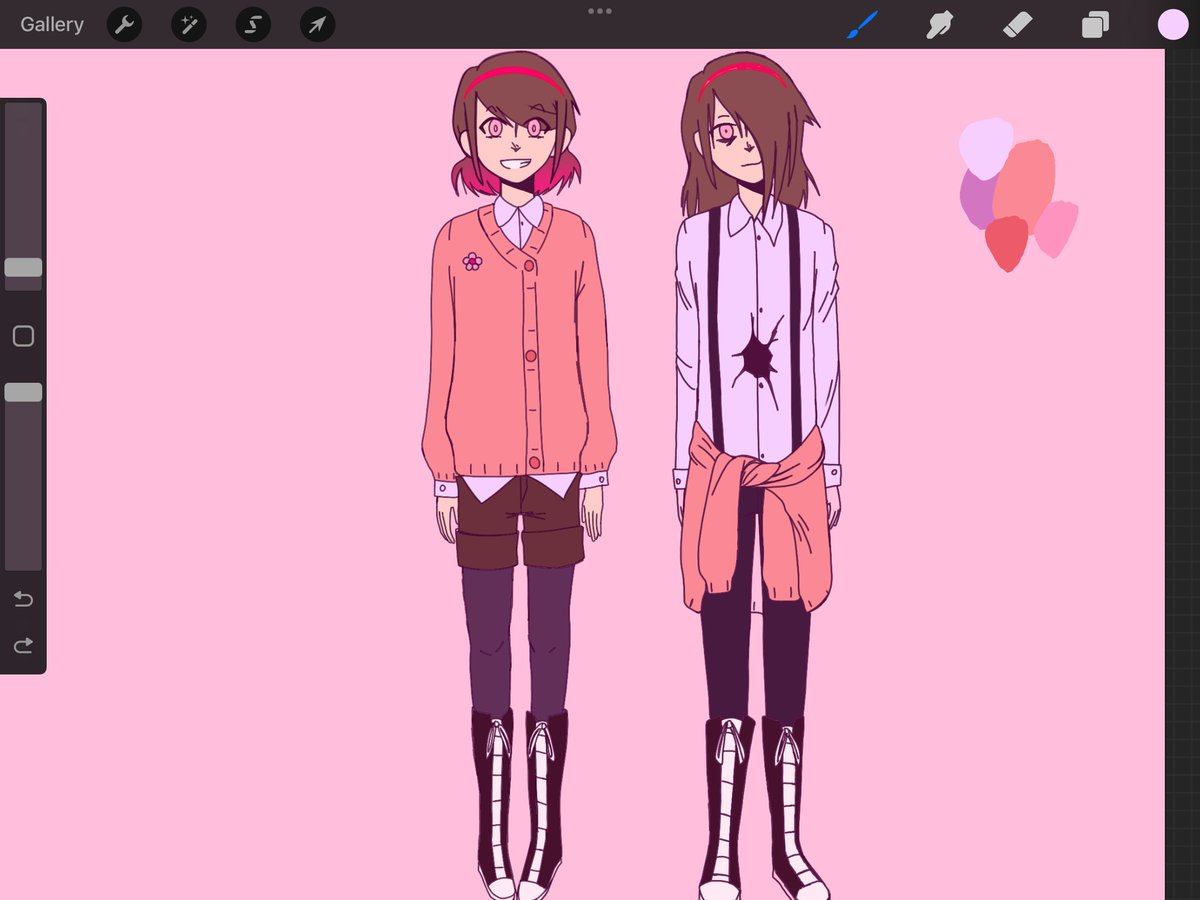1200x900 pixels.
Task: Tap the salmon pink paint swatch on canvas
Action: coord(1025,185)
